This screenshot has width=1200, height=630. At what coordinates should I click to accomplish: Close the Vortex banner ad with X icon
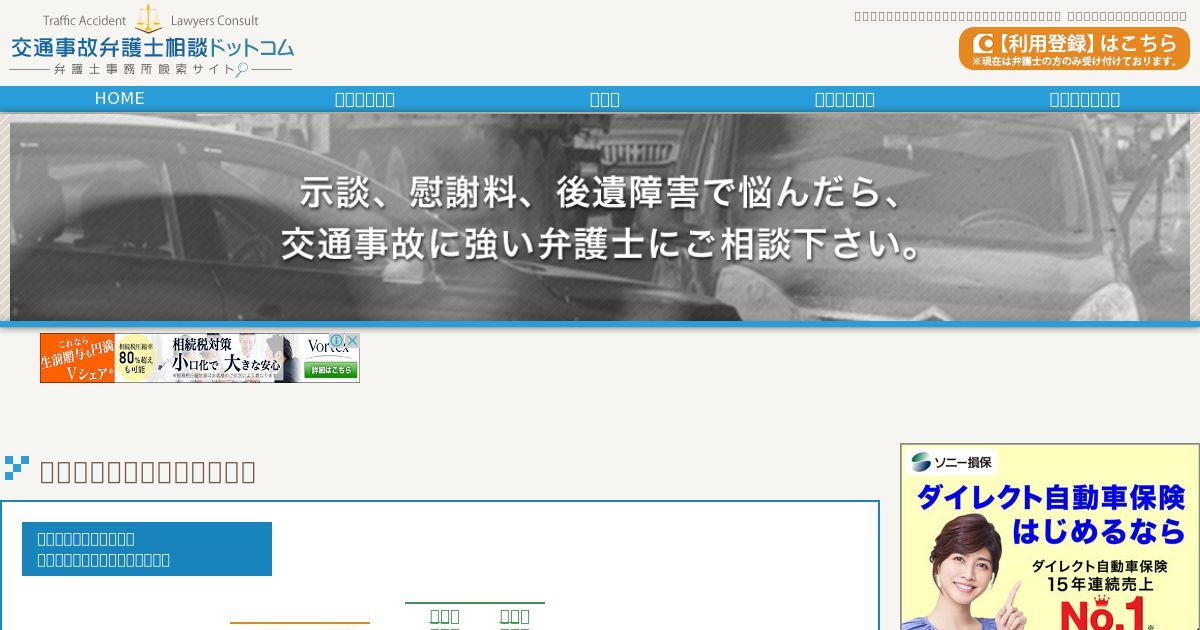tap(352, 340)
